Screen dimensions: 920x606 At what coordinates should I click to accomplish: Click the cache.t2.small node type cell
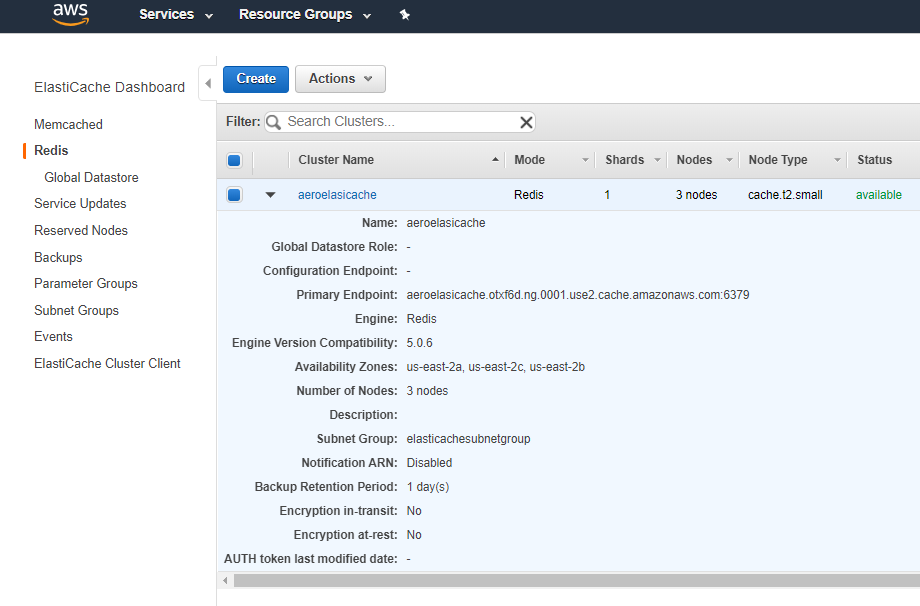[785, 195]
